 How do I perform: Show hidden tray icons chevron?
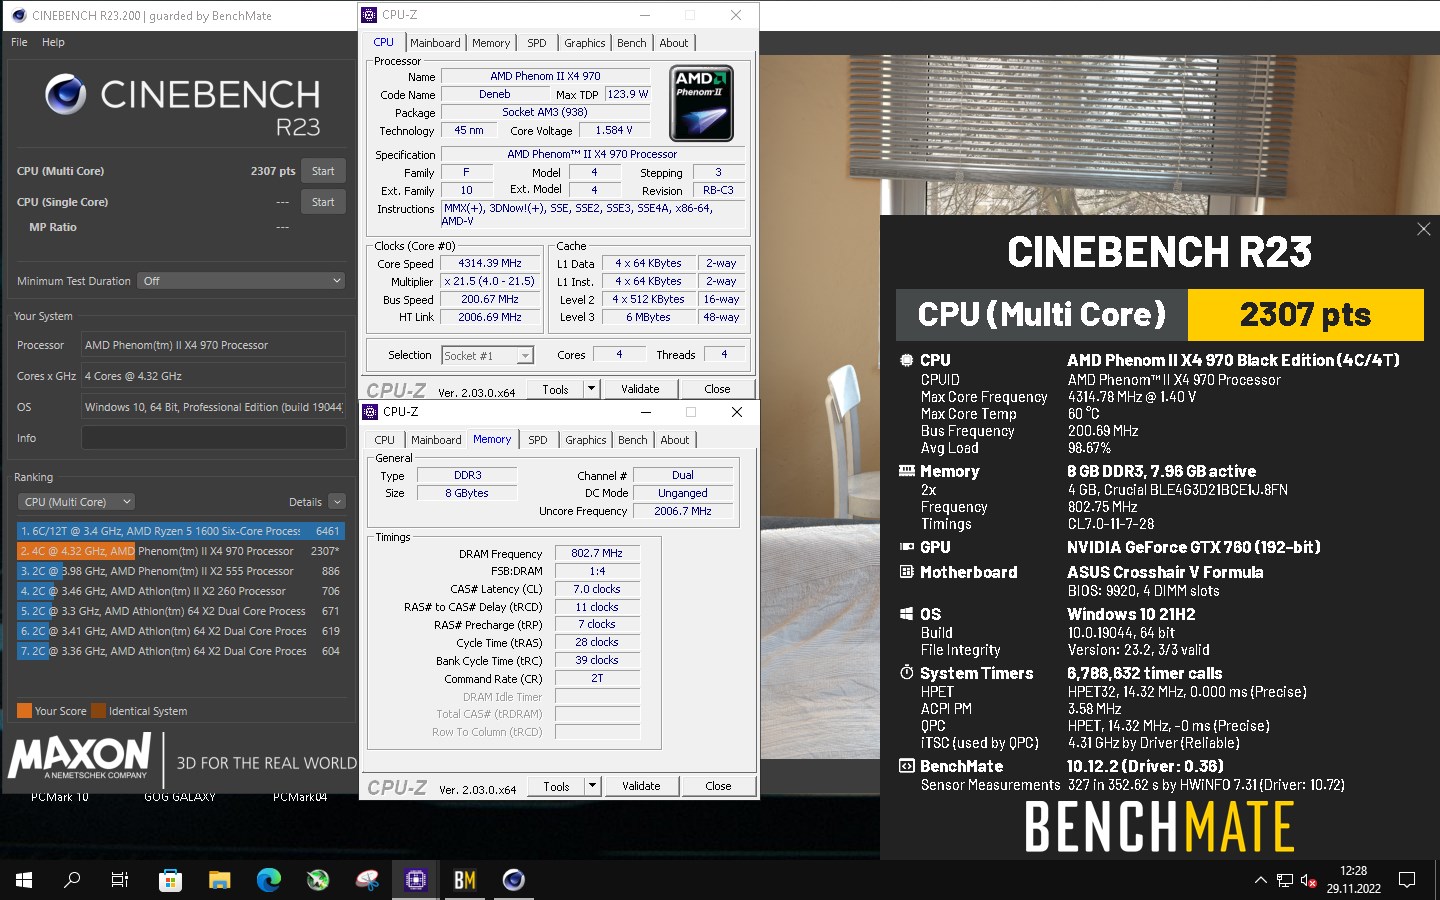click(1260, 880)
